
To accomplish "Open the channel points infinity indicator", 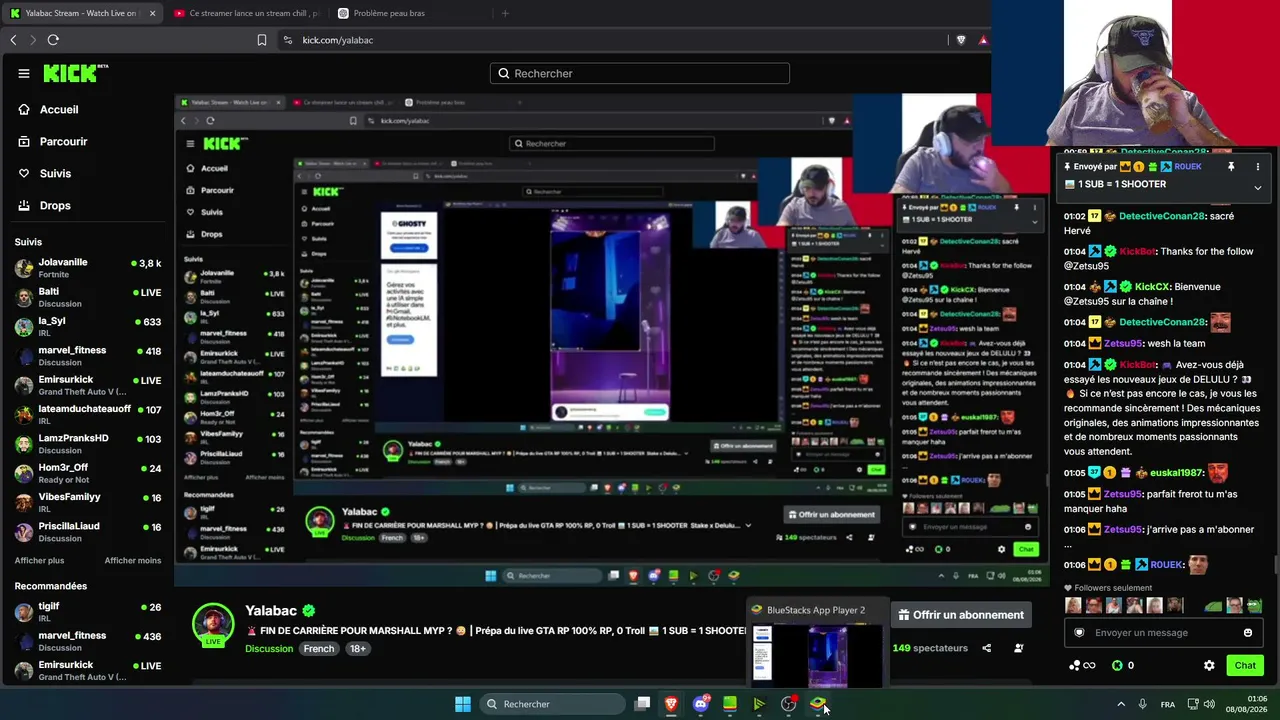I will click(1082, 665).
